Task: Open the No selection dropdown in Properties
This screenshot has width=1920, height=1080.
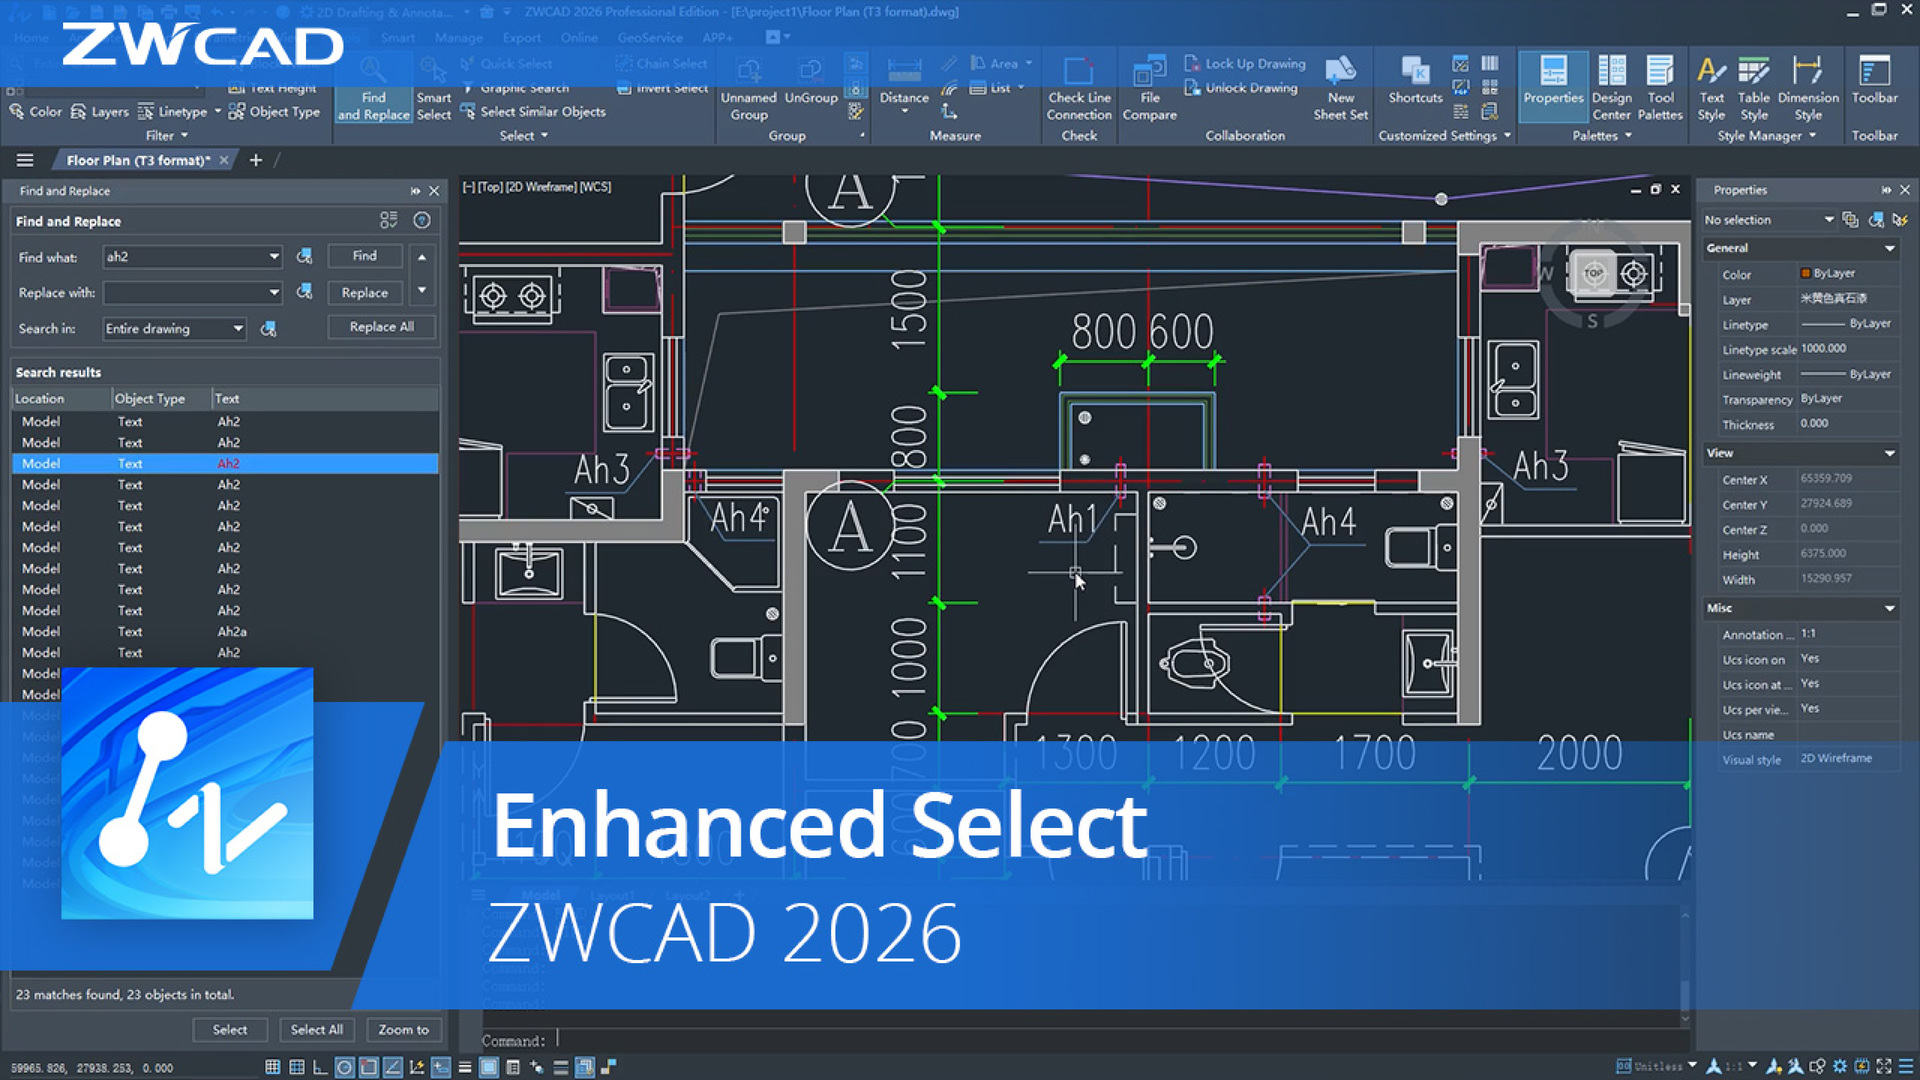Action: pos(1828,219)
